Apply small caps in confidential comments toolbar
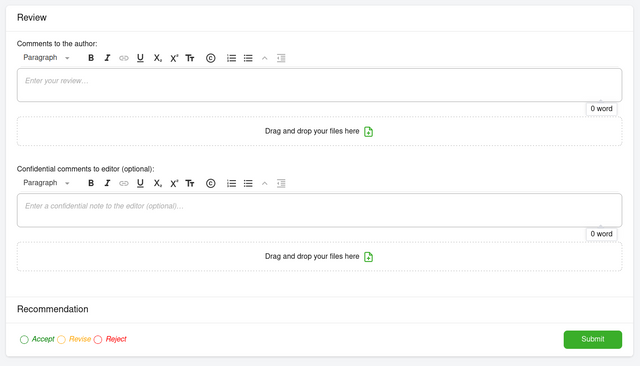640x366 pixels. [x=190, y=183]
